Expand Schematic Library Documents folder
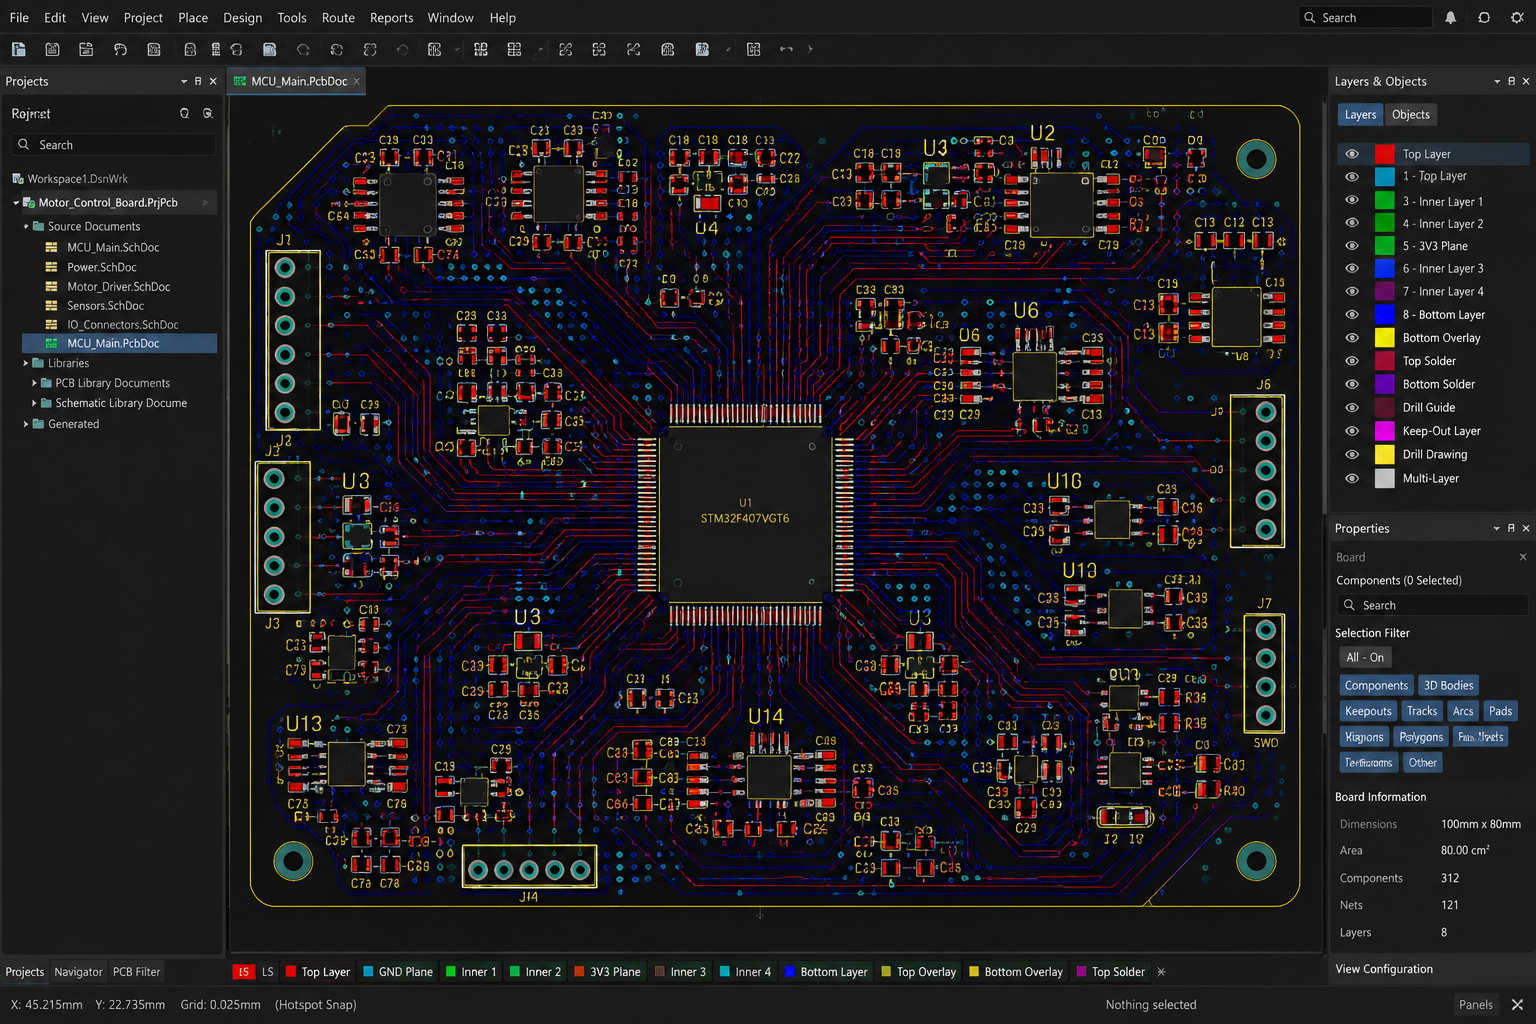 (x=34, y=403)
